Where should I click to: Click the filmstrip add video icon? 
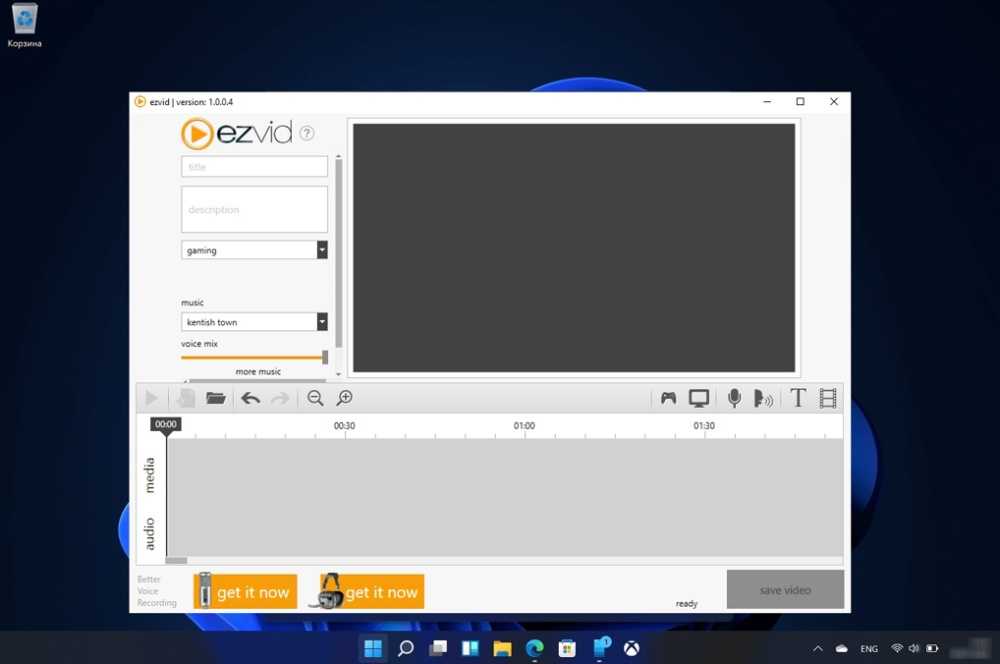pyautogui.click(x=828, y=398)
